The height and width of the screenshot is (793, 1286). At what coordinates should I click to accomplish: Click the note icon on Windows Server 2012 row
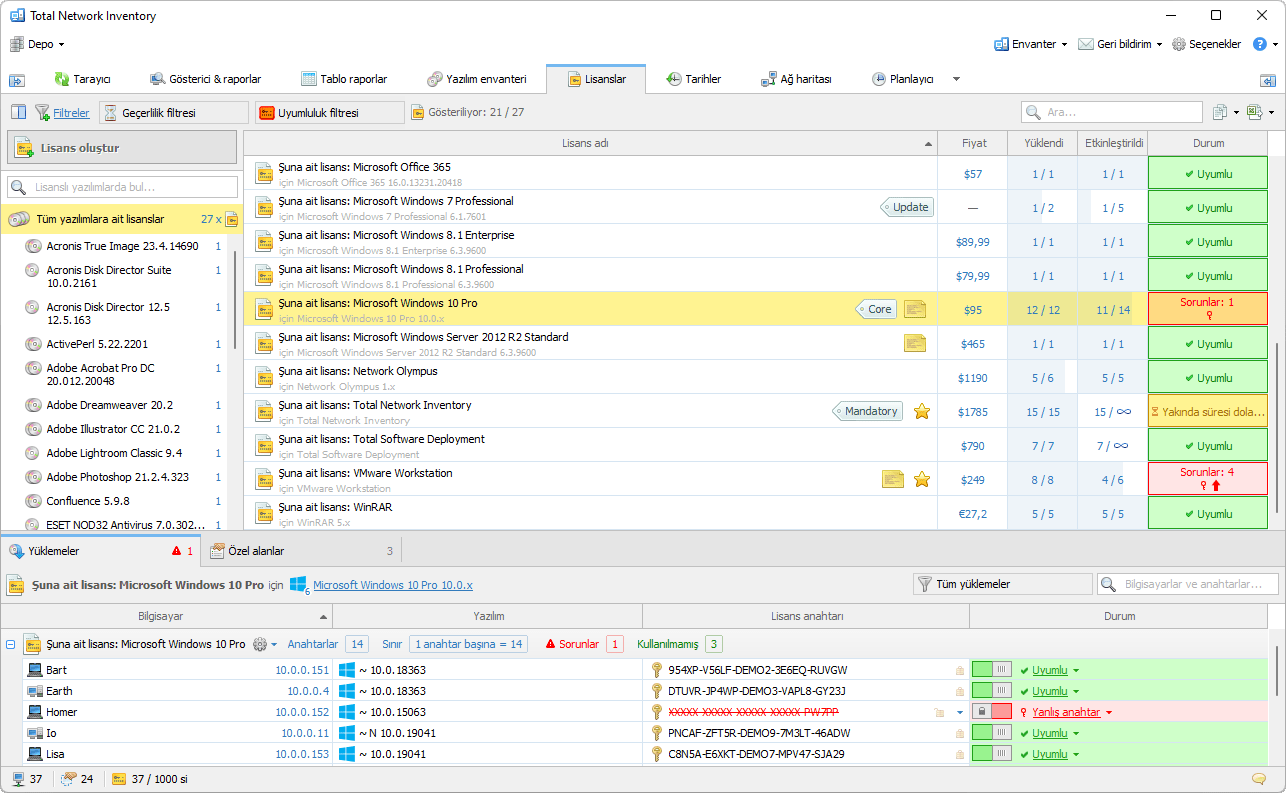pyautogui.click(x=914, y=344)
